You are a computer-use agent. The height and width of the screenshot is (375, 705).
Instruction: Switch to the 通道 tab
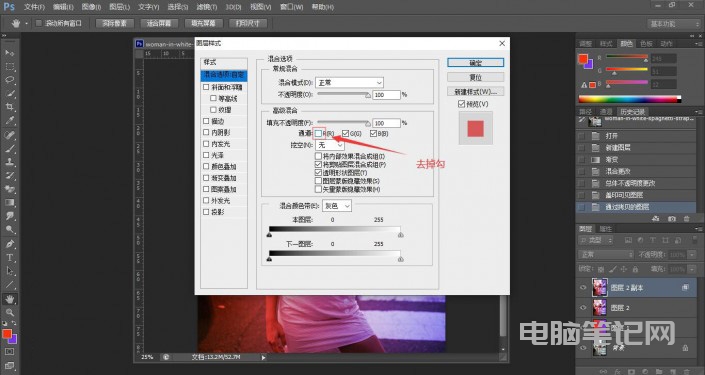pyautogui.click(x=606, y=112)
